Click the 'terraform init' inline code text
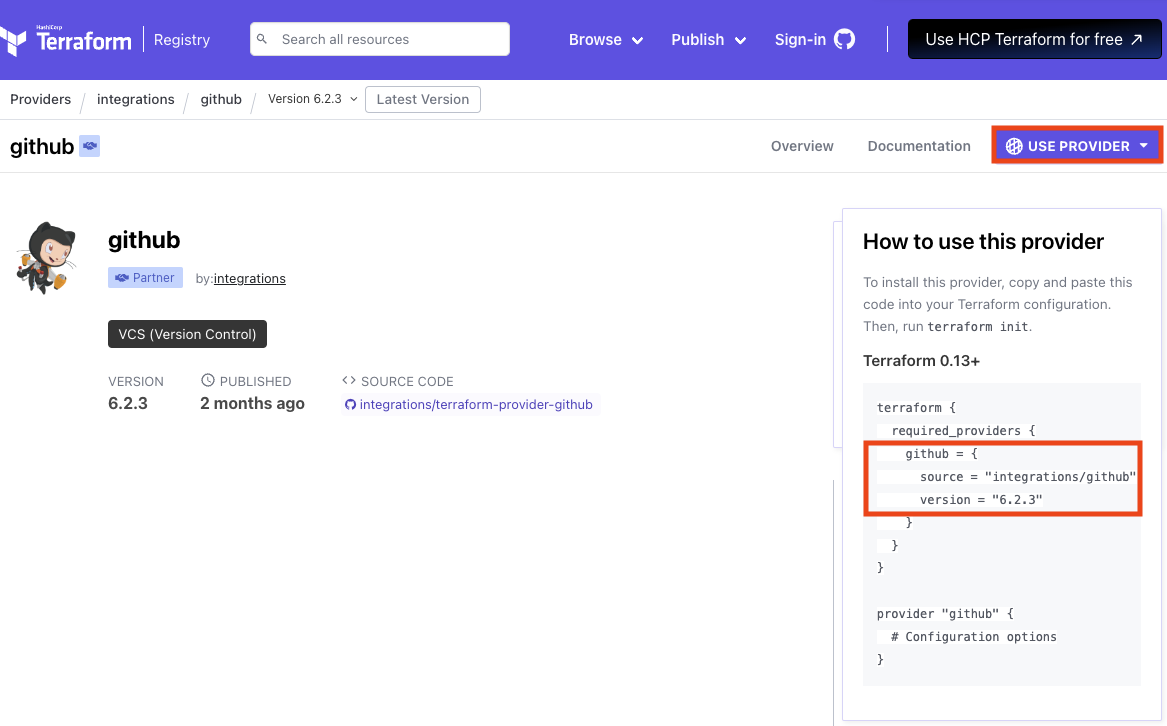The height and width of the screenshot is (726, 1167). (978, 327)
